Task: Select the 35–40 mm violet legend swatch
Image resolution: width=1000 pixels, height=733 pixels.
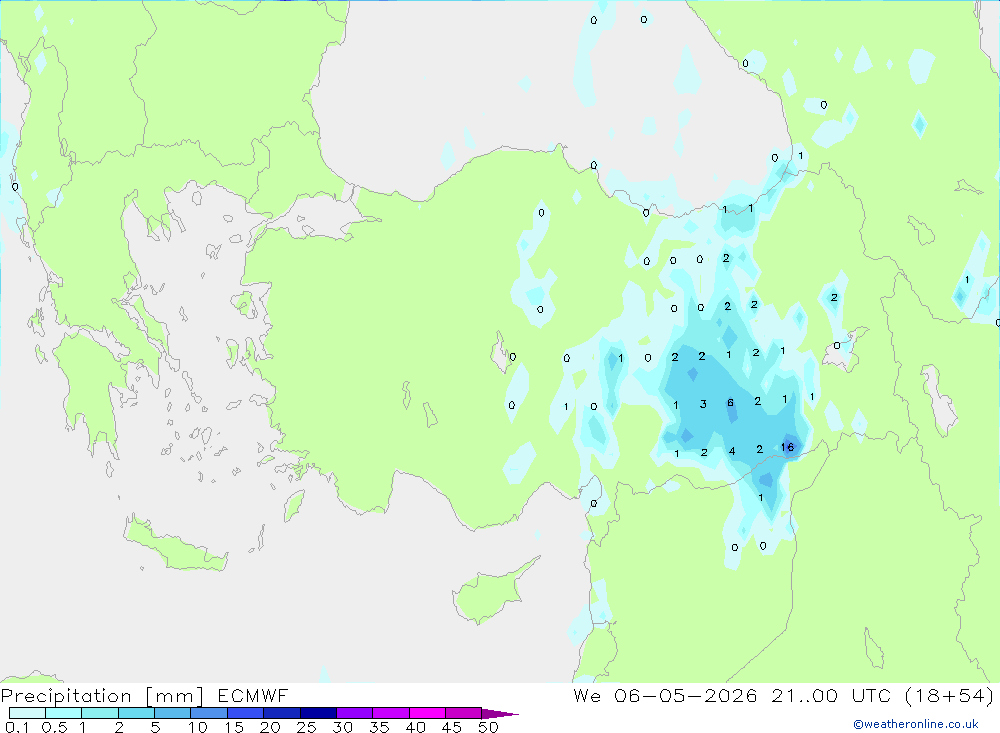Action: pyautogui.click(x=391, y=713)
